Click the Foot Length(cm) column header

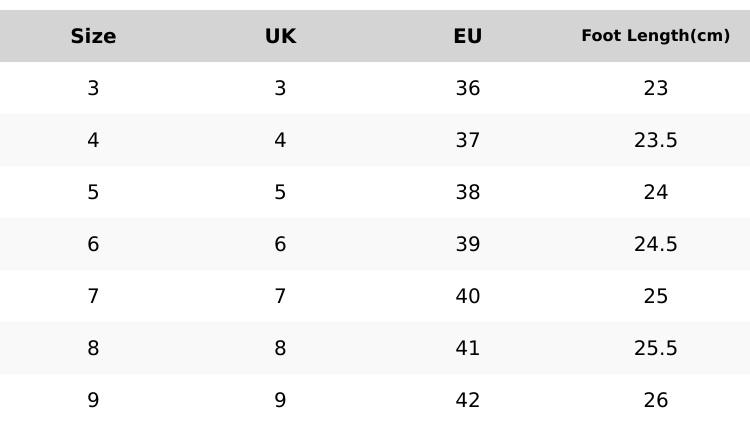click(x=655, y=36)
